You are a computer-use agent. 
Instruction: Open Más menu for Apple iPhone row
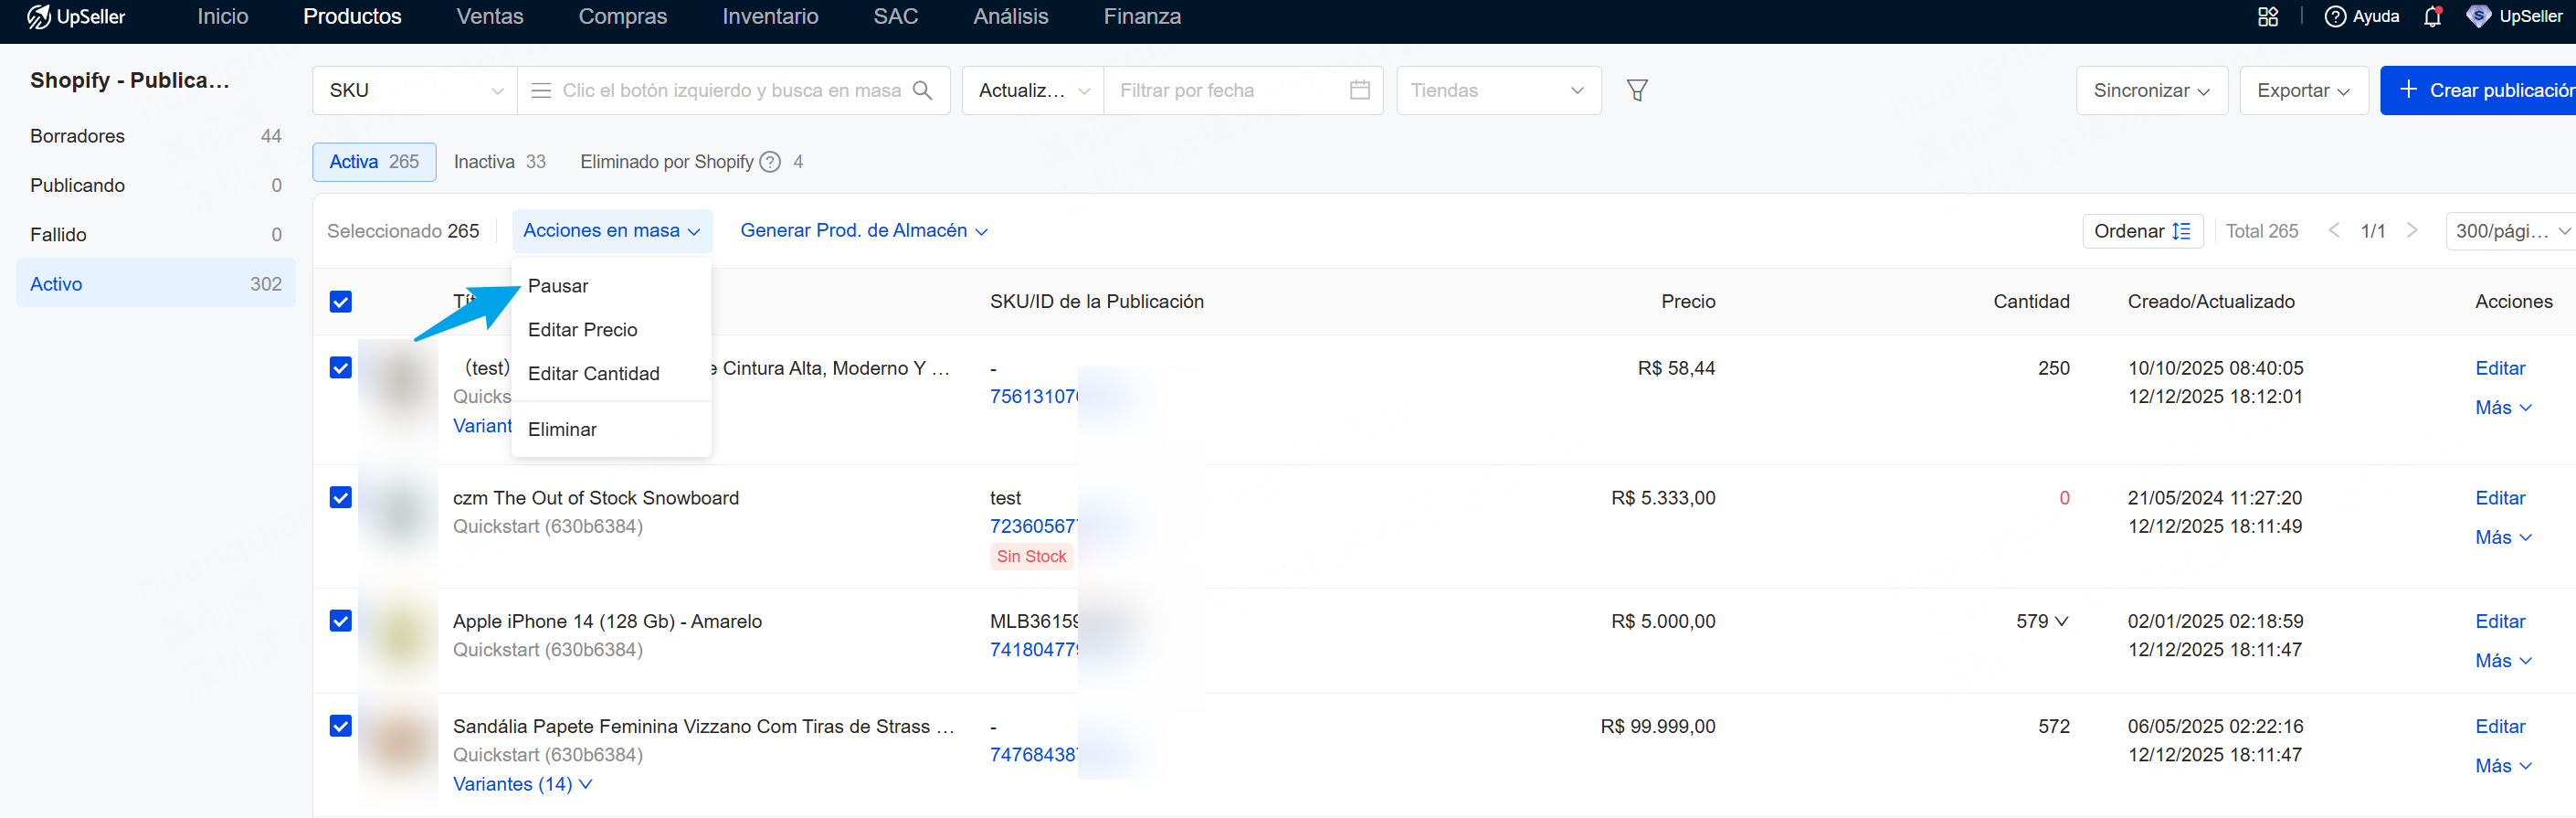point(2503,661)
